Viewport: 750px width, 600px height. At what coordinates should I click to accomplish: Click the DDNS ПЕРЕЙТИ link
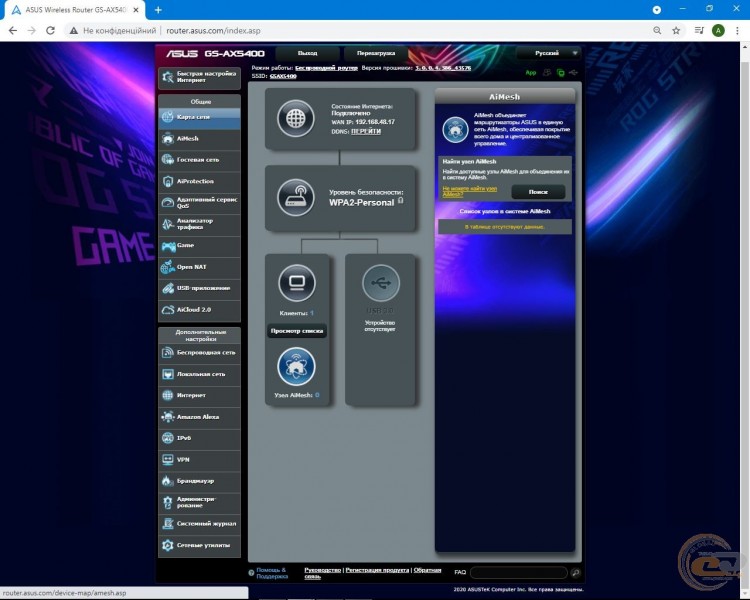pyautogui.click(x=366, y=132)
